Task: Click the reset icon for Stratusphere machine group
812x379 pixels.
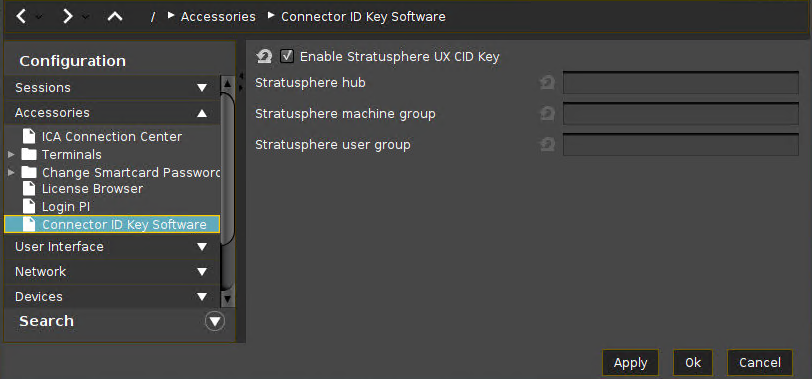Action: tap(547, 113)
